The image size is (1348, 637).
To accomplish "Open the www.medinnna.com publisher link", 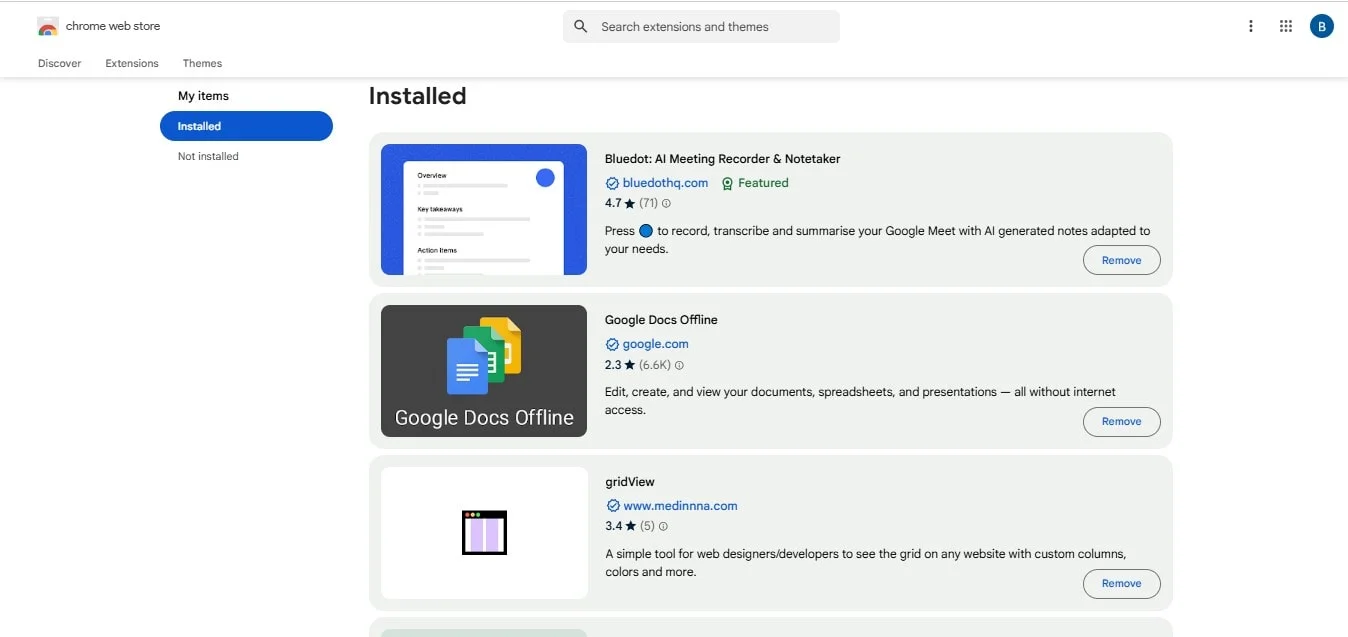I will point(680,506).
